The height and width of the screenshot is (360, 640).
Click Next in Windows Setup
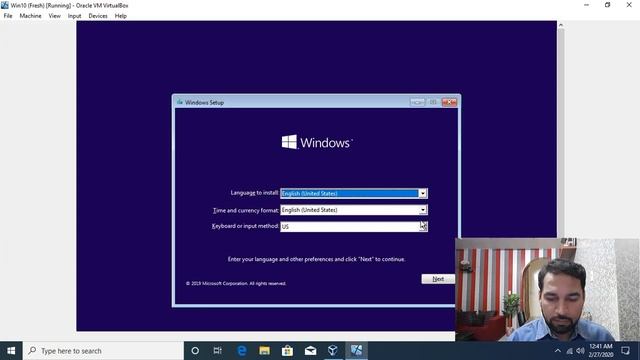click(x=438, y=279)
